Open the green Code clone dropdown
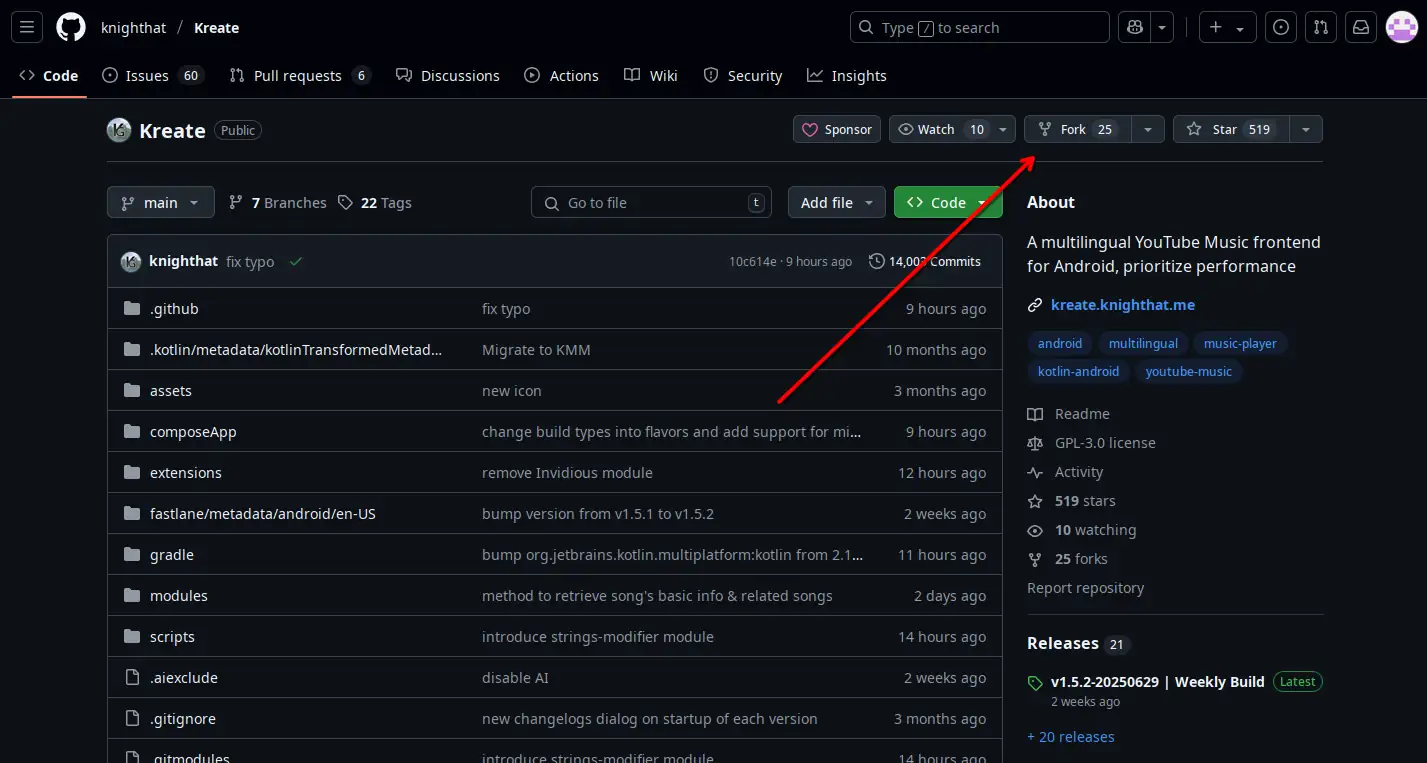 click(x=948, y=203)
